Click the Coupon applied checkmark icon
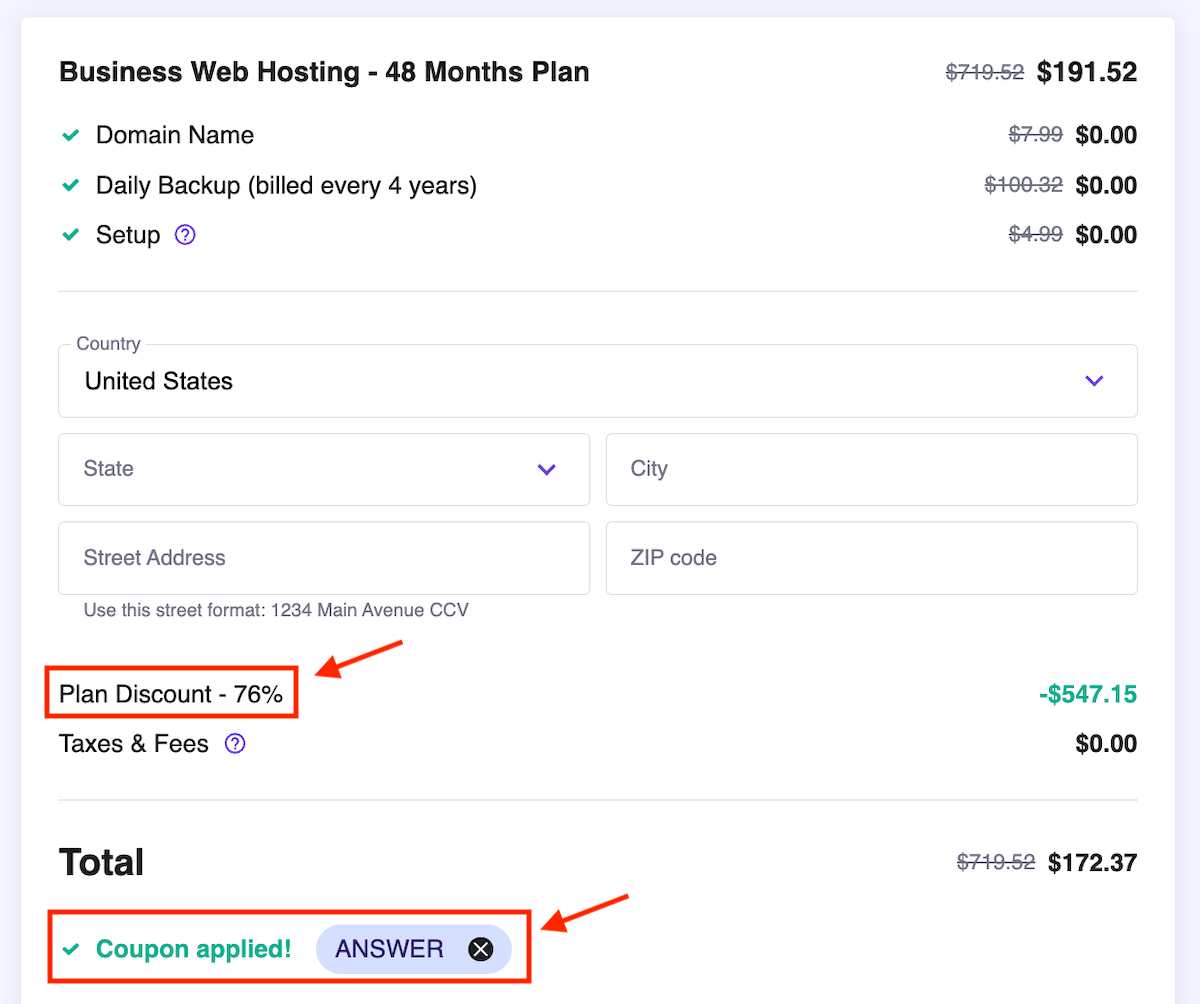Image resolution: width=1200 pixels, height=1004 pixels. [71, 949]
